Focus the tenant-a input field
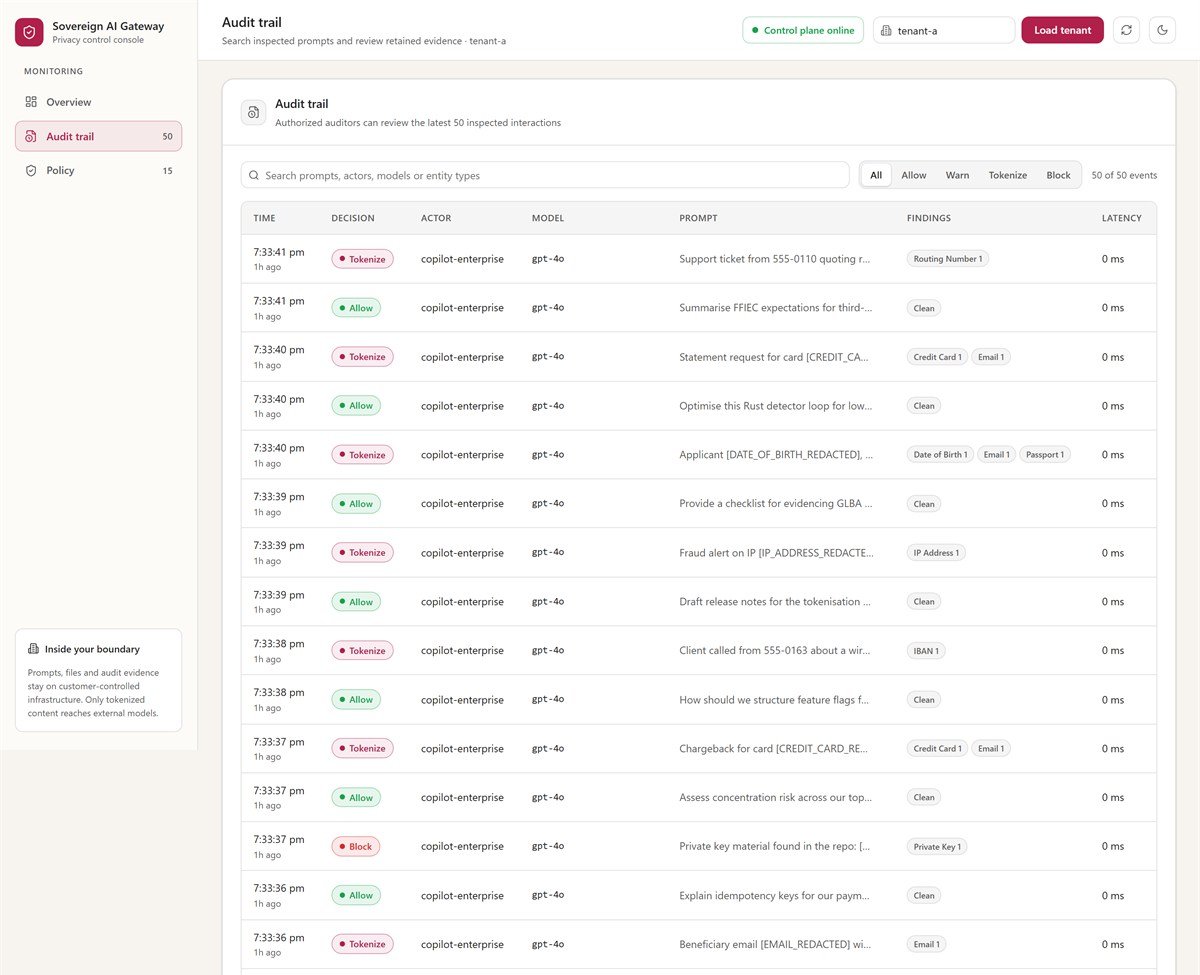Image resolution: width=1200 pixels, height=975 pixels. click(x=944, y=30)
